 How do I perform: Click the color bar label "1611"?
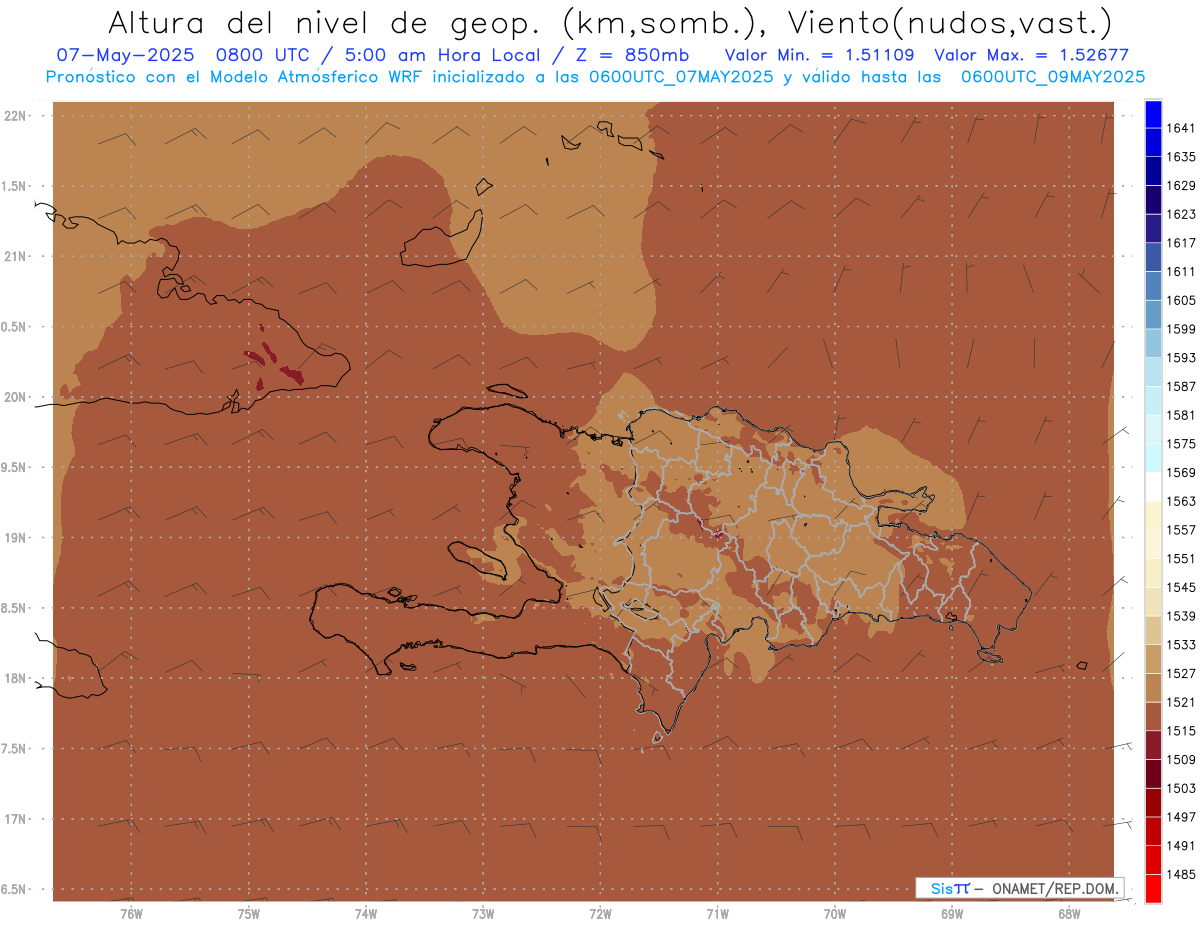[1181, 272]
